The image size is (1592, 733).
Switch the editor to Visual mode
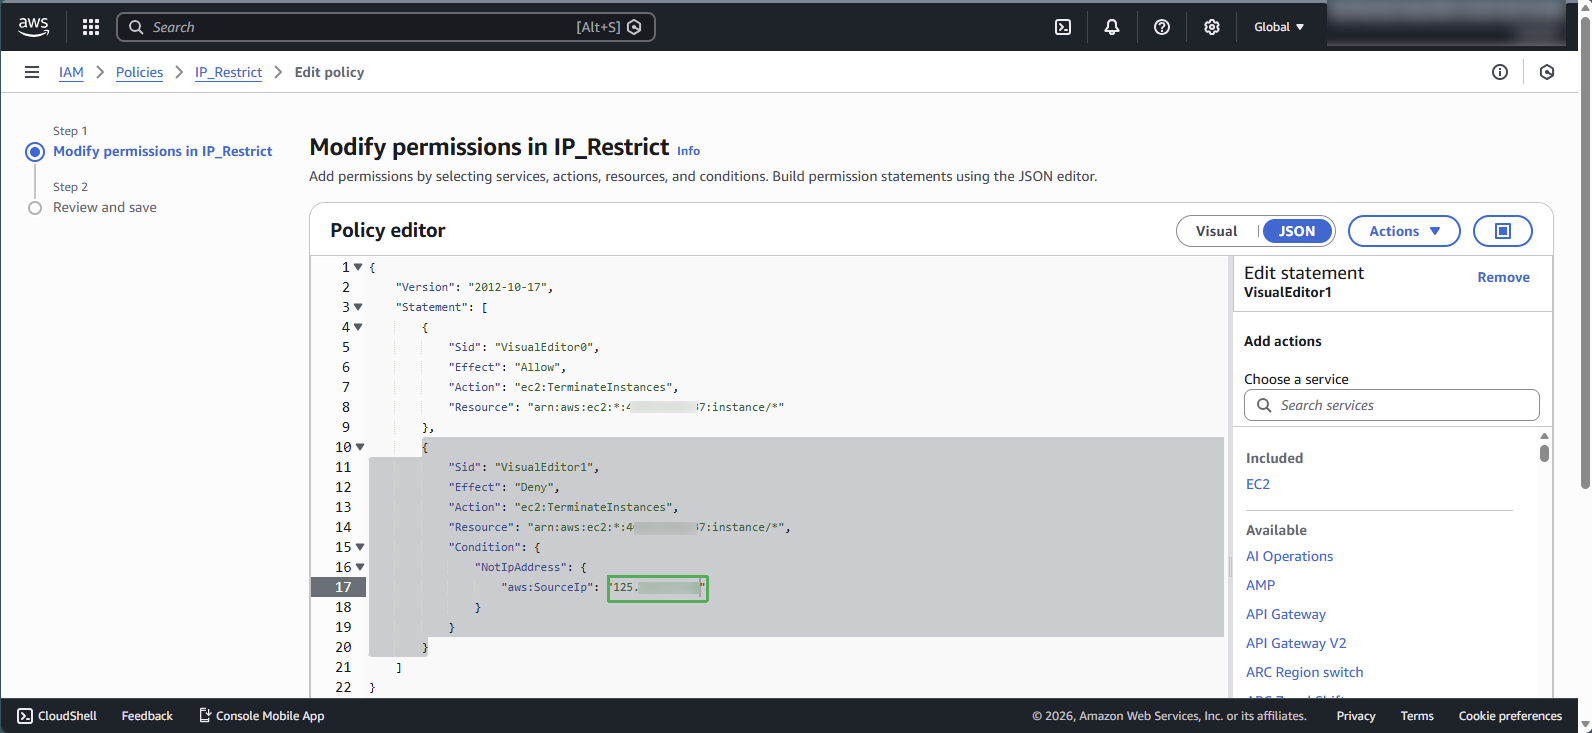[1216, 231]
